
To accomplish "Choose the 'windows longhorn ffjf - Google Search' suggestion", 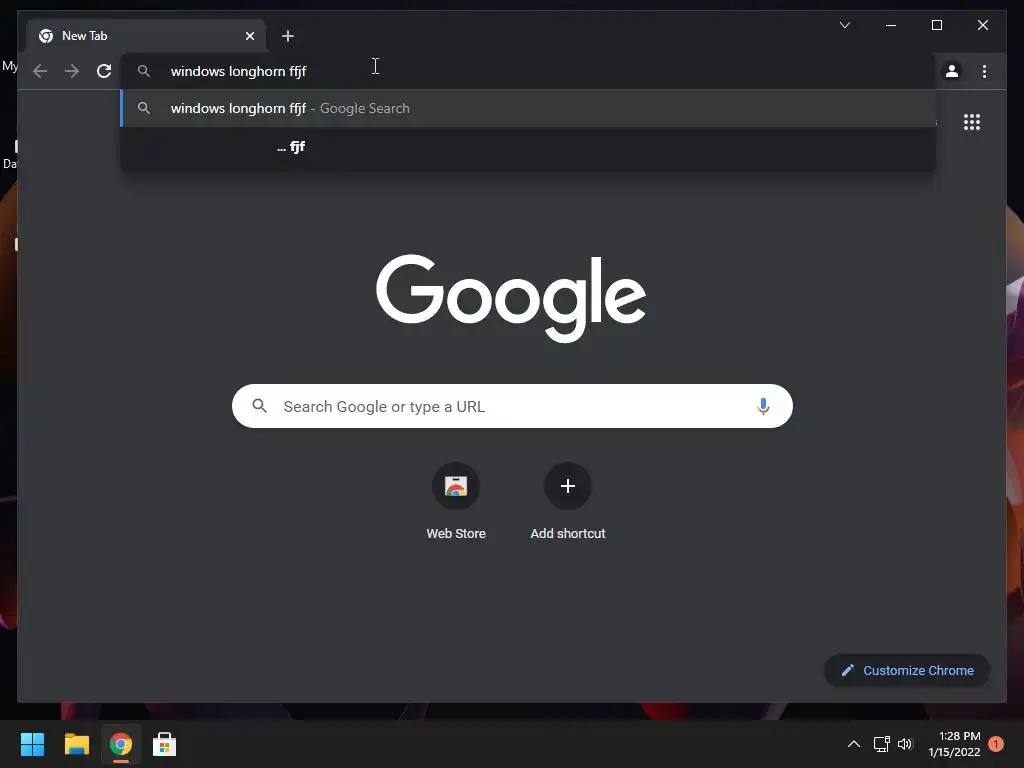I will coord(528,108).
